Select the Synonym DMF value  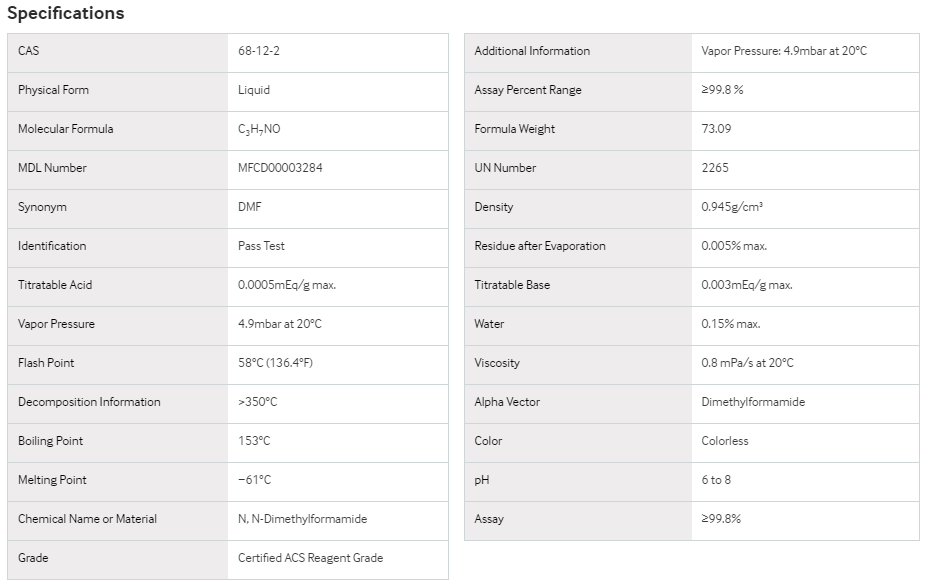point(249,207)
